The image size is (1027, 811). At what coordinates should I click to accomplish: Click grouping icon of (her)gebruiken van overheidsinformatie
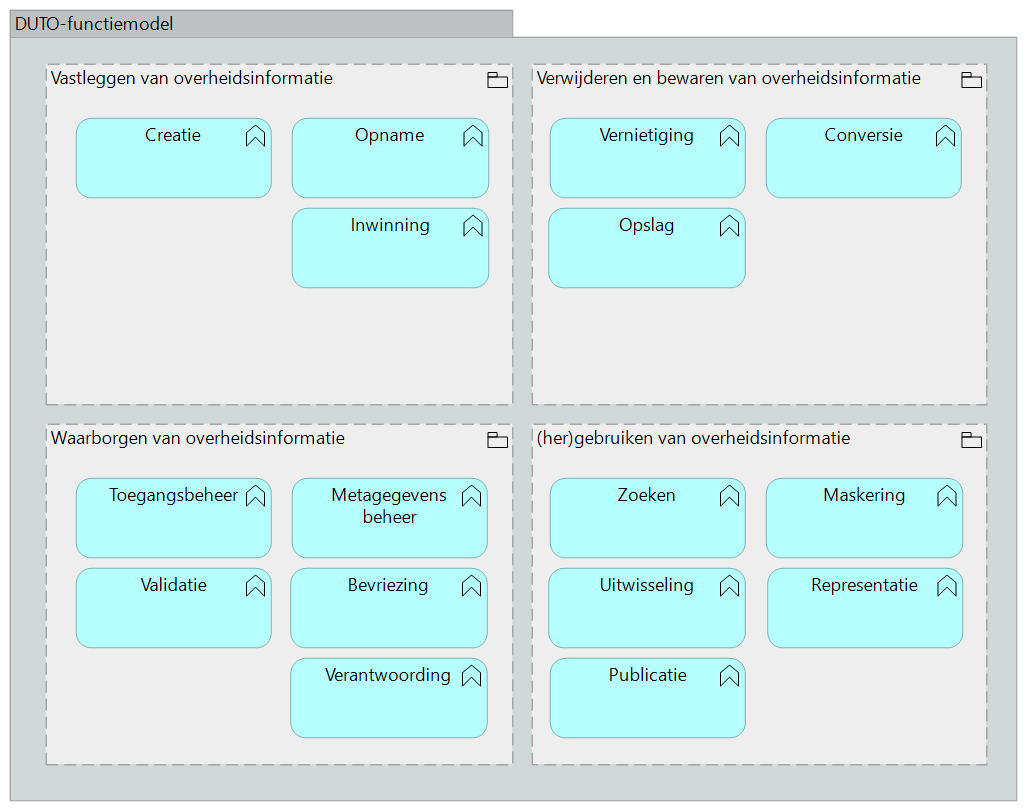click(971, 440)
